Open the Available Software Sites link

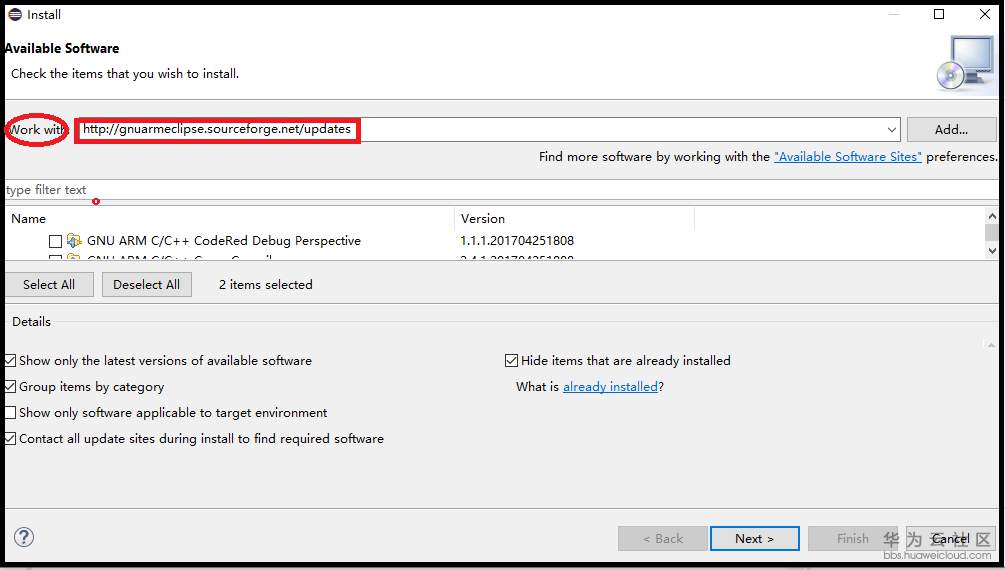pyautogui.click(x=848, y=156)
